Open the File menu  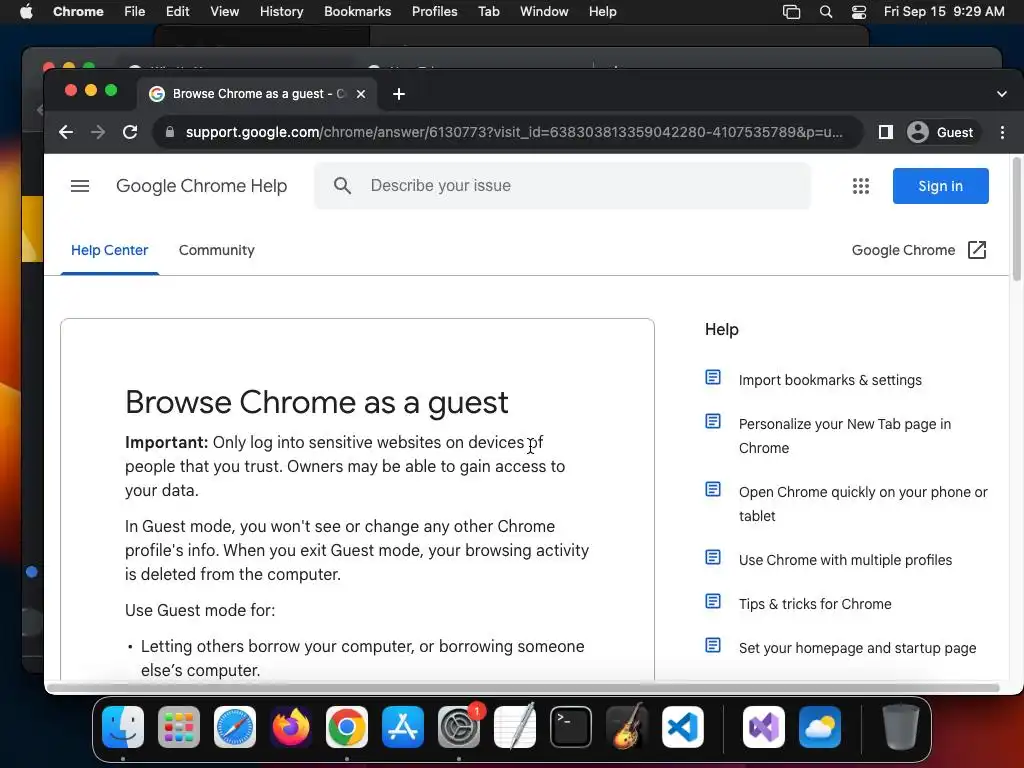[135, 12]
